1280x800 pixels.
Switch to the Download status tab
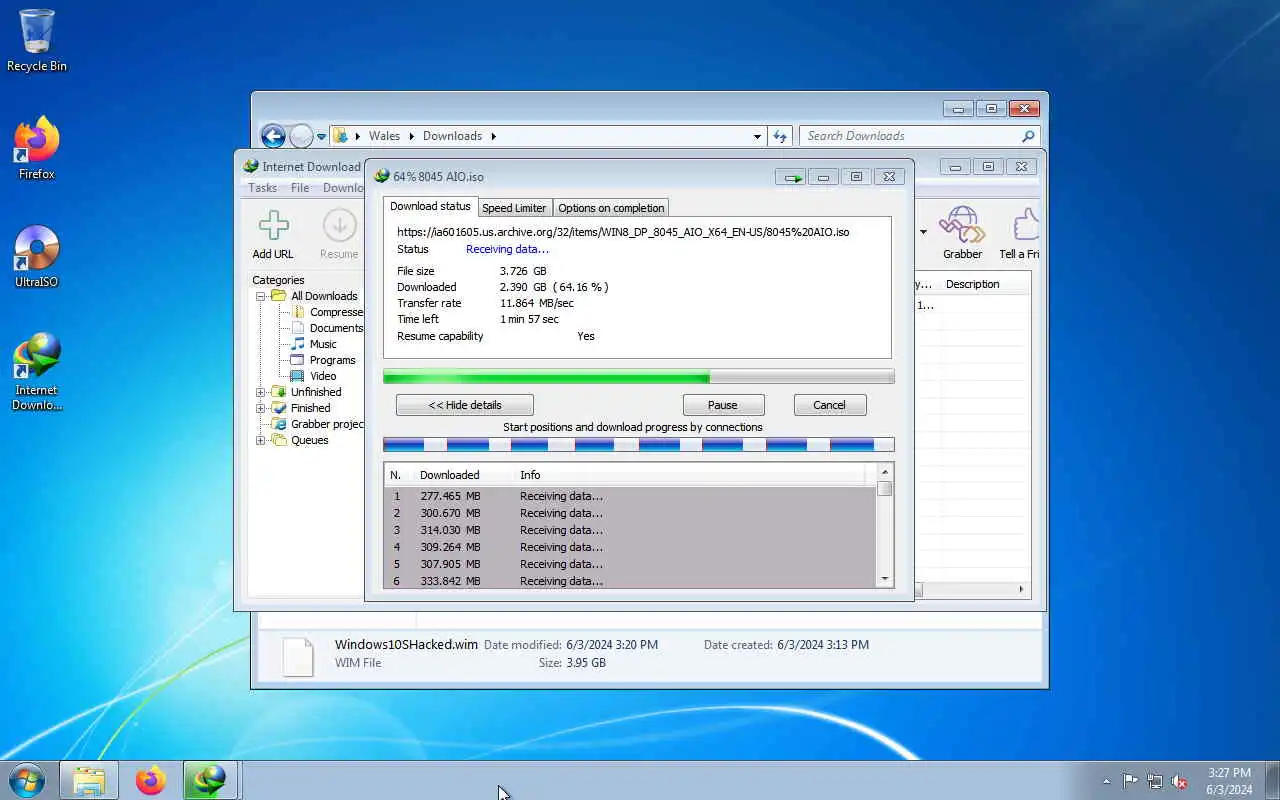tap(430, 206)
